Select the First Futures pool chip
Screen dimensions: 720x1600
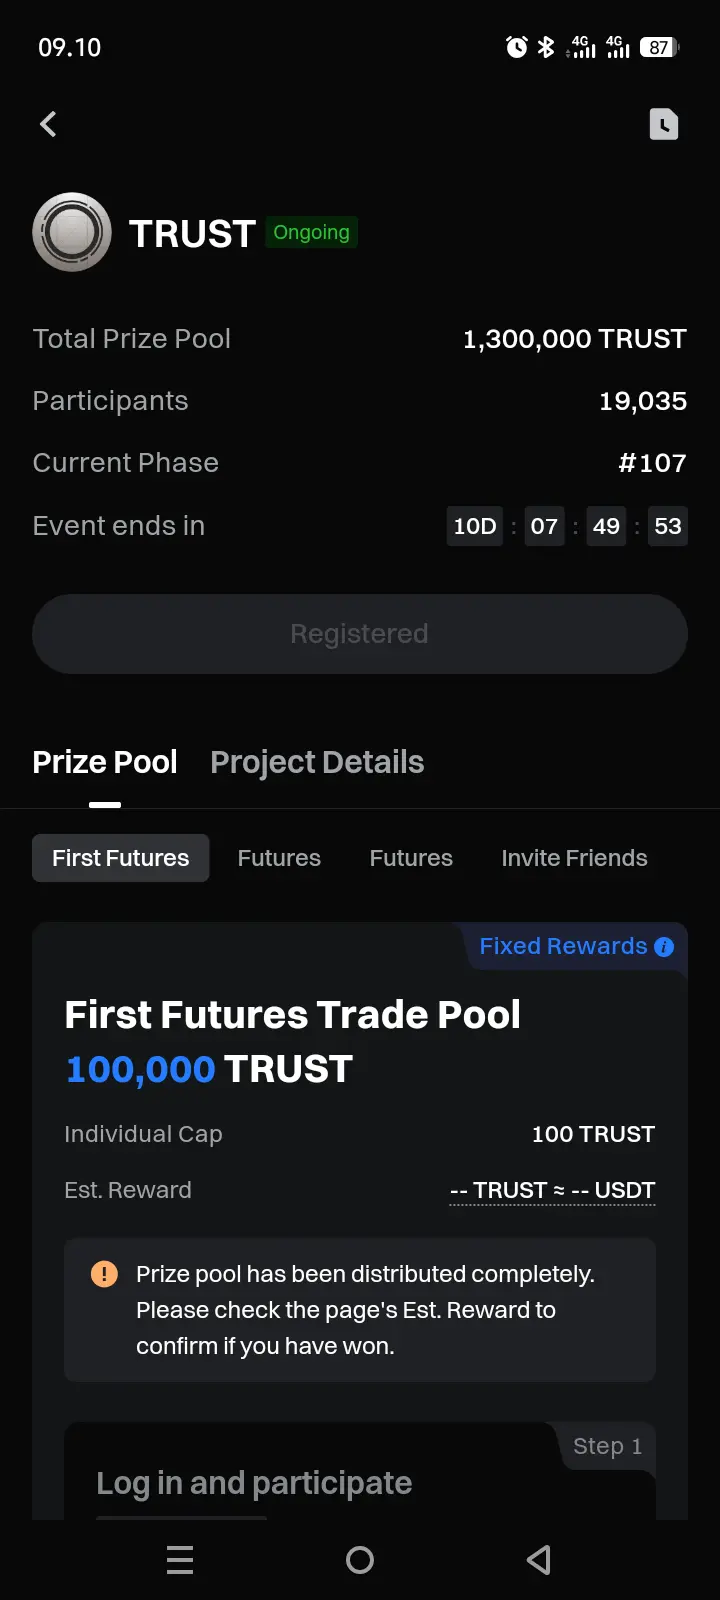(121, 858)
